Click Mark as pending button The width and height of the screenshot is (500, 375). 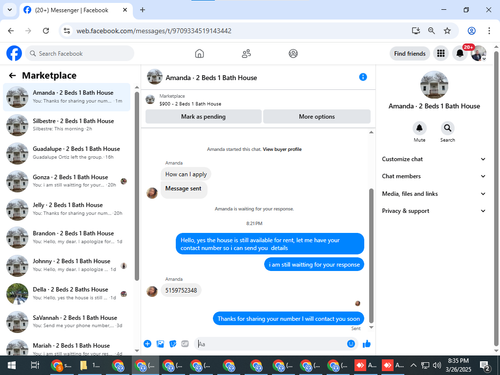tap(203, 117)
